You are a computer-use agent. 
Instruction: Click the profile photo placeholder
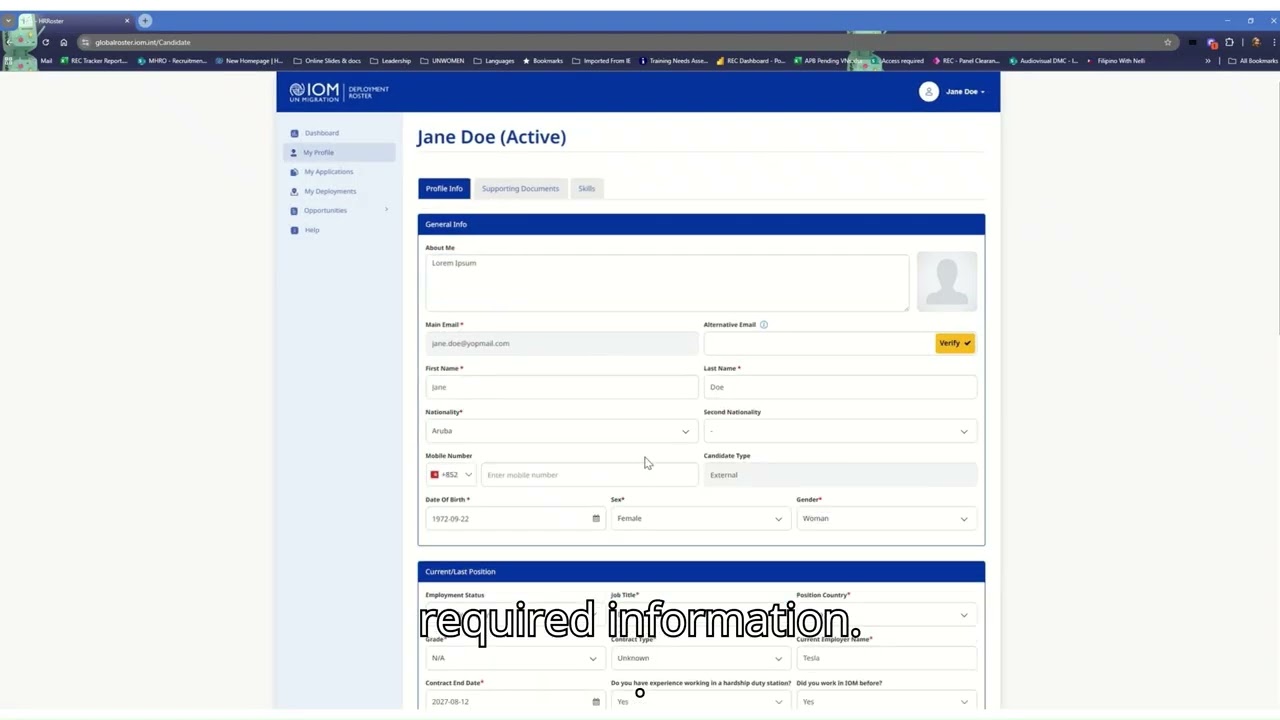(x=947, y=282)
